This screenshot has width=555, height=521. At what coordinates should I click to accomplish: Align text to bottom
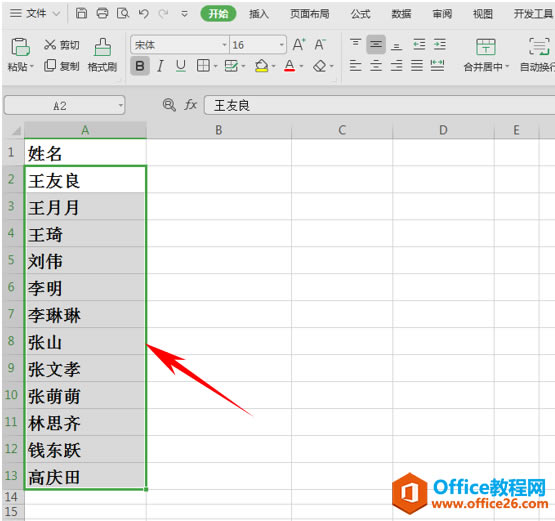396,45
